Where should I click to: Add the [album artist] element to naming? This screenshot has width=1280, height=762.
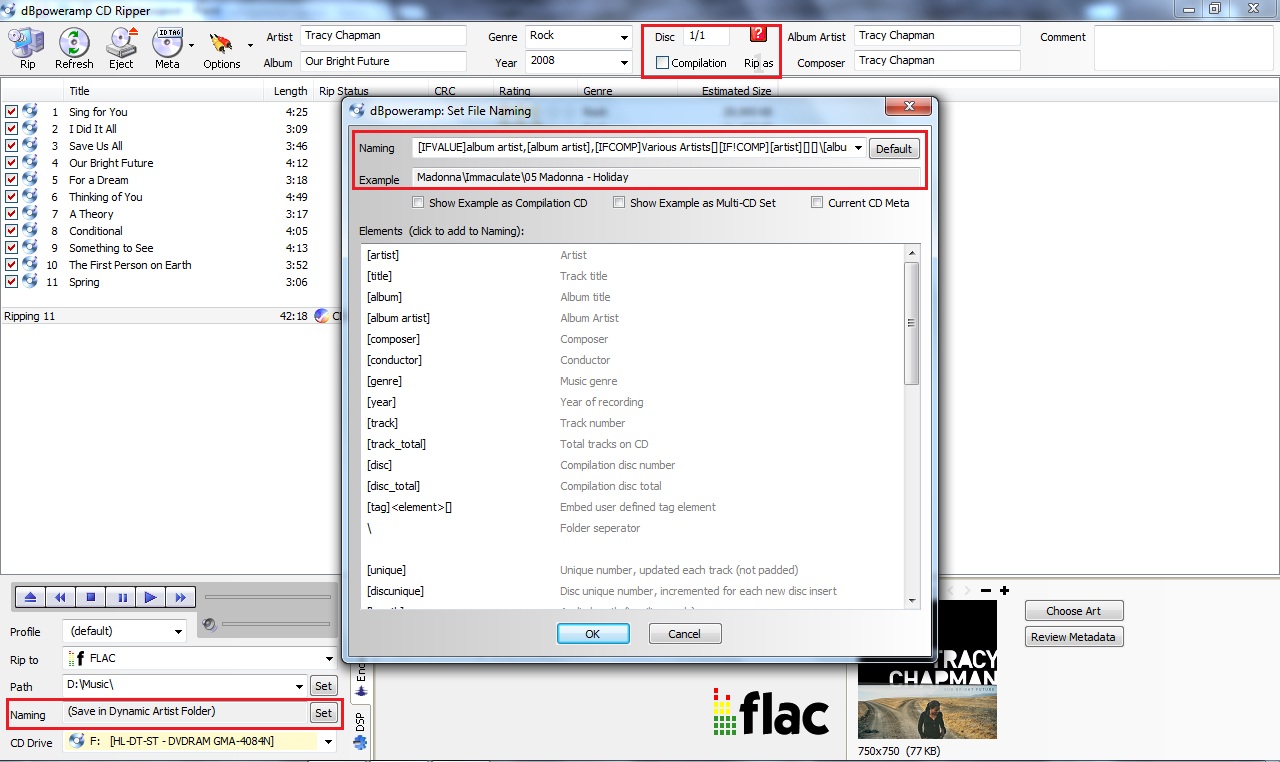click(398, 318)
